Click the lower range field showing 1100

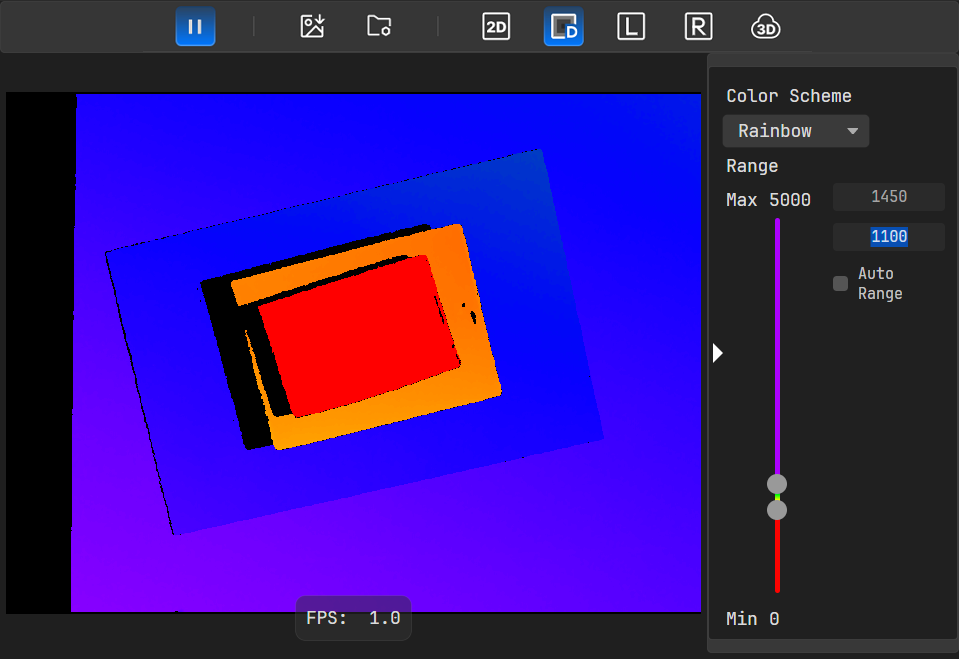(x=888, y=237)
